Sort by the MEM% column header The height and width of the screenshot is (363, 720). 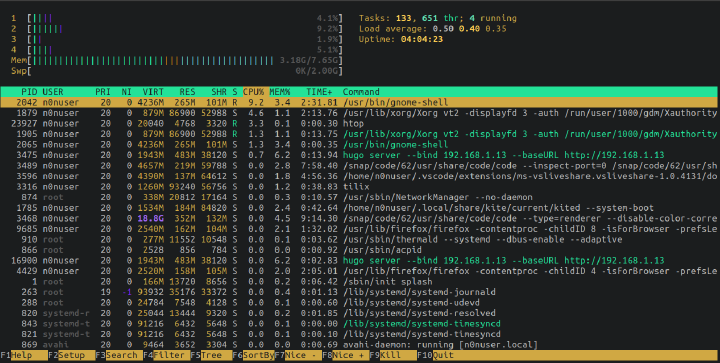280,92
